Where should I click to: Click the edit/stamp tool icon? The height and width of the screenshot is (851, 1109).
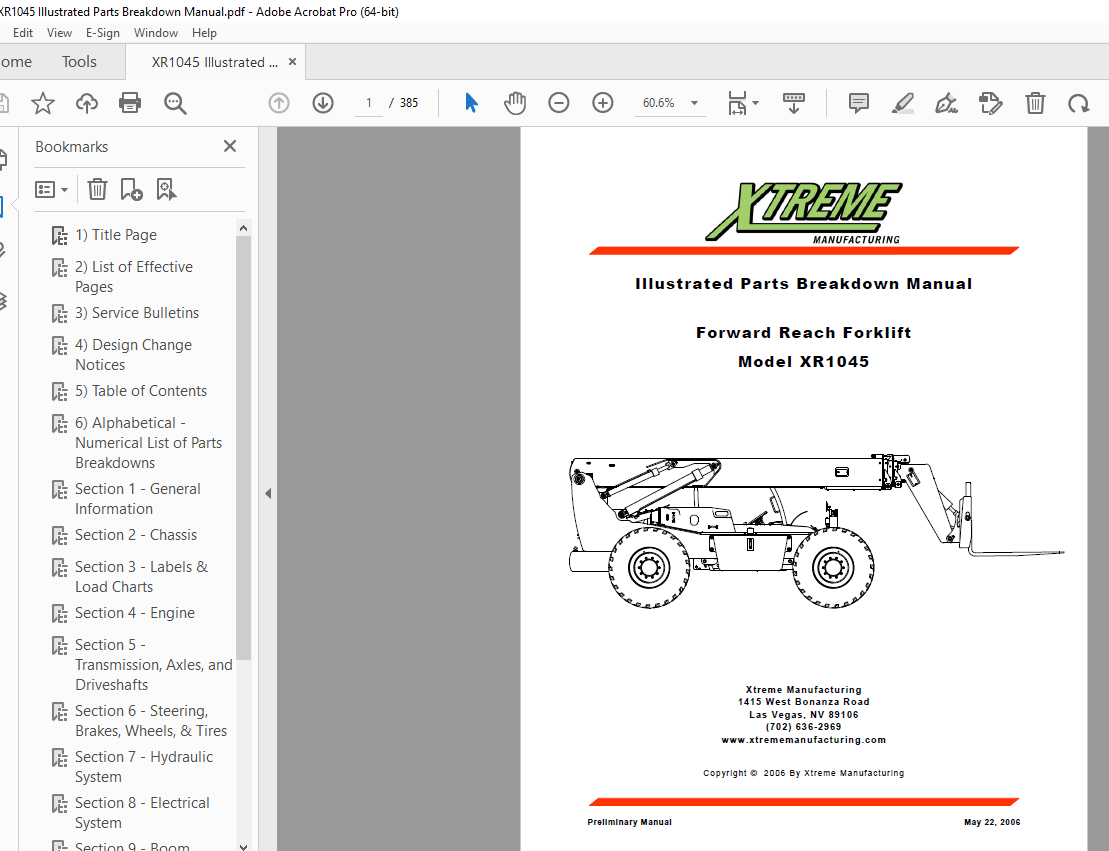(x=990, y=103)
